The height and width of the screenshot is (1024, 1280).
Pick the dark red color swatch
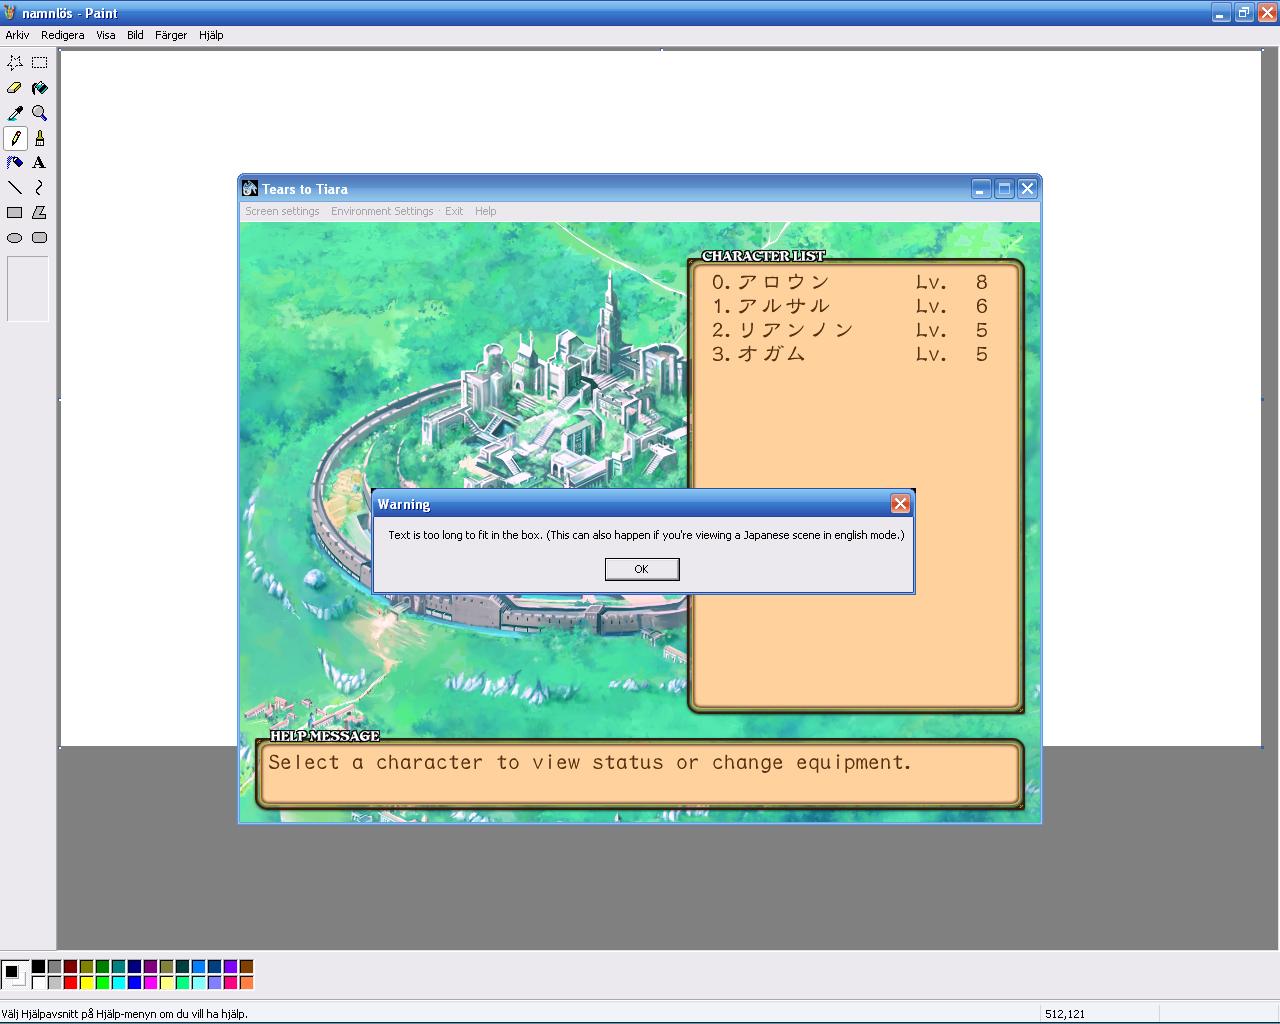[x=70, y=966]
